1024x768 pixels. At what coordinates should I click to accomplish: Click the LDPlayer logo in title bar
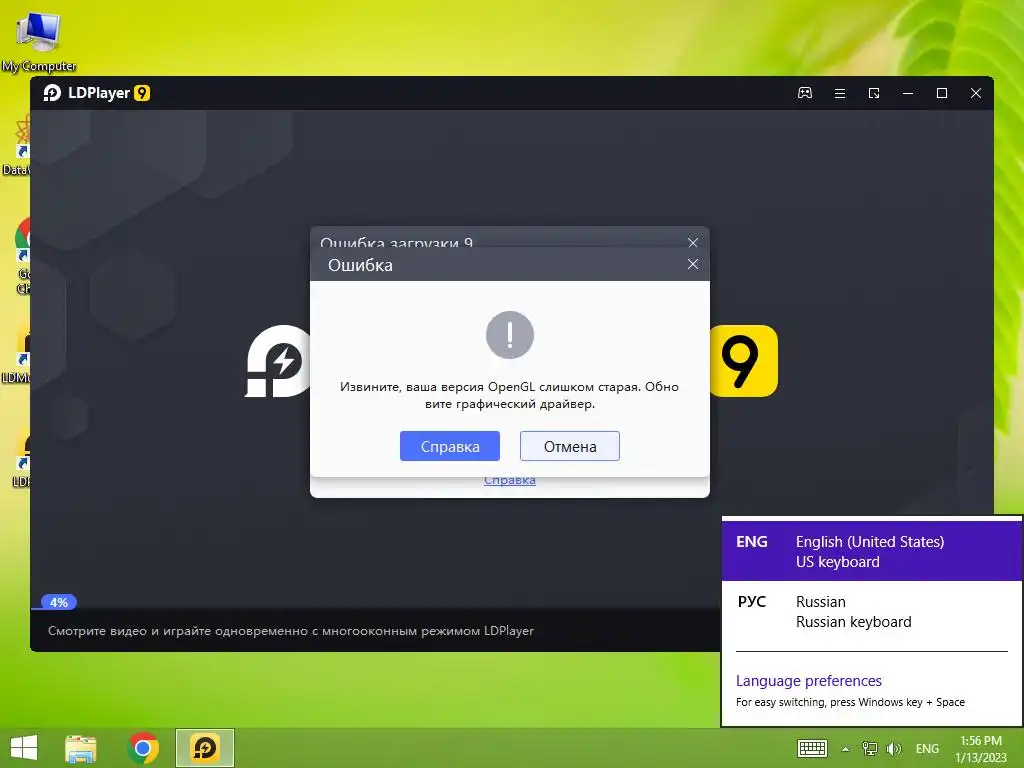click(97, 93)
